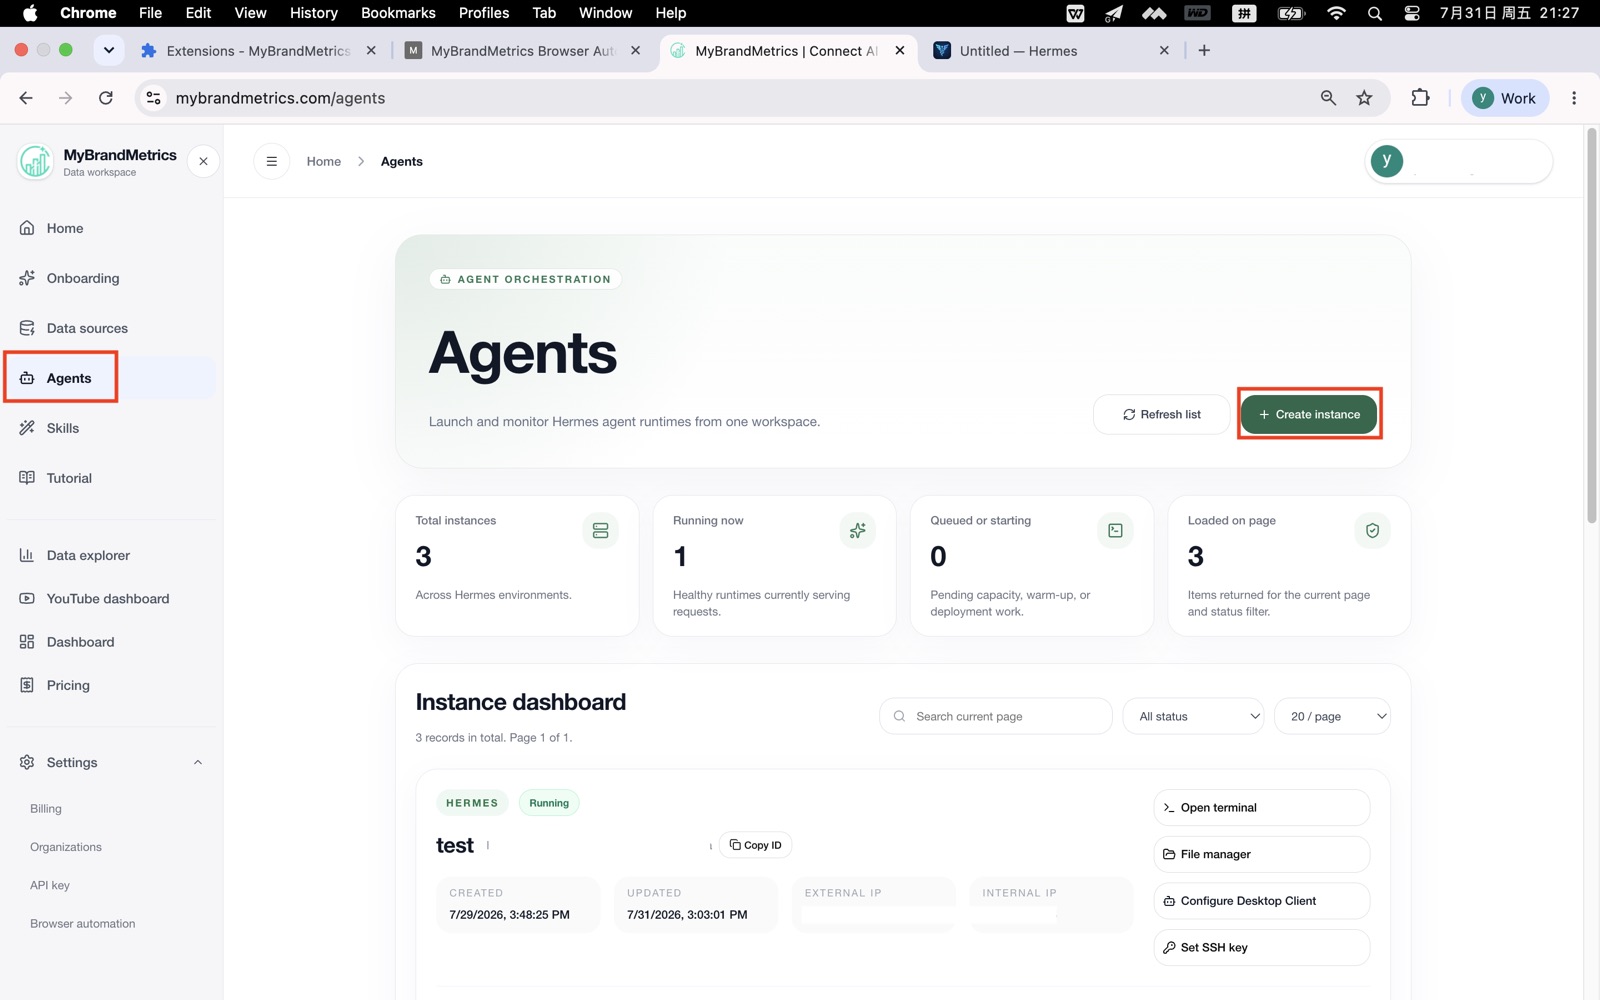1600x1000 pixels.
Task: Click Open terminal button
Action: pyautogui.click(x=1262, y=808)
